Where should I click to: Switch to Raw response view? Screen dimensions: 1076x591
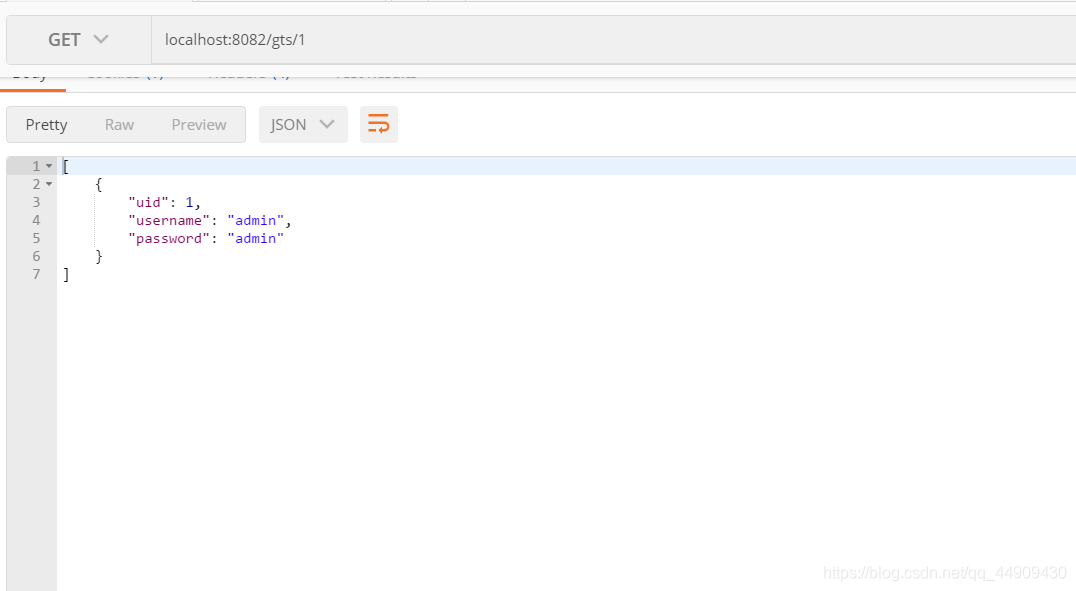pos(119,124)
